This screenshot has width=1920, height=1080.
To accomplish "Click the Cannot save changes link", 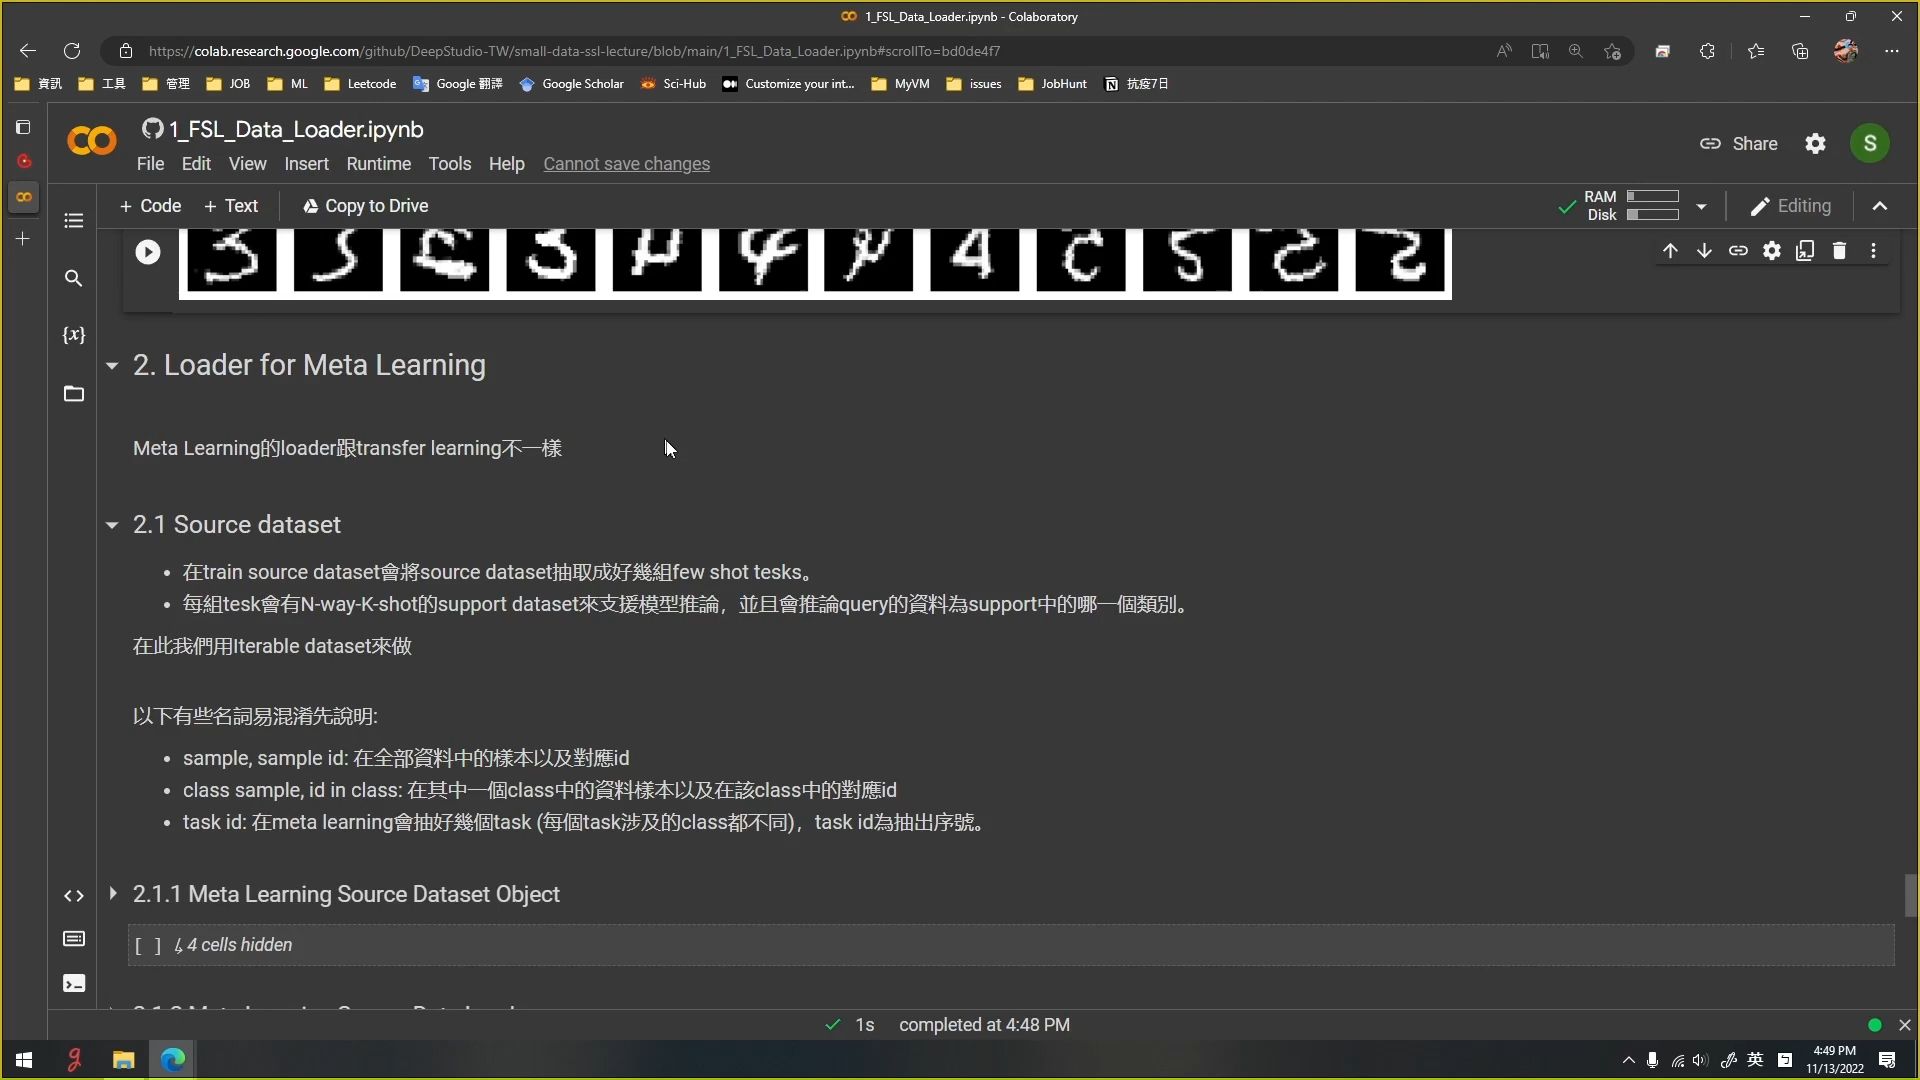I will pos(626,164).
